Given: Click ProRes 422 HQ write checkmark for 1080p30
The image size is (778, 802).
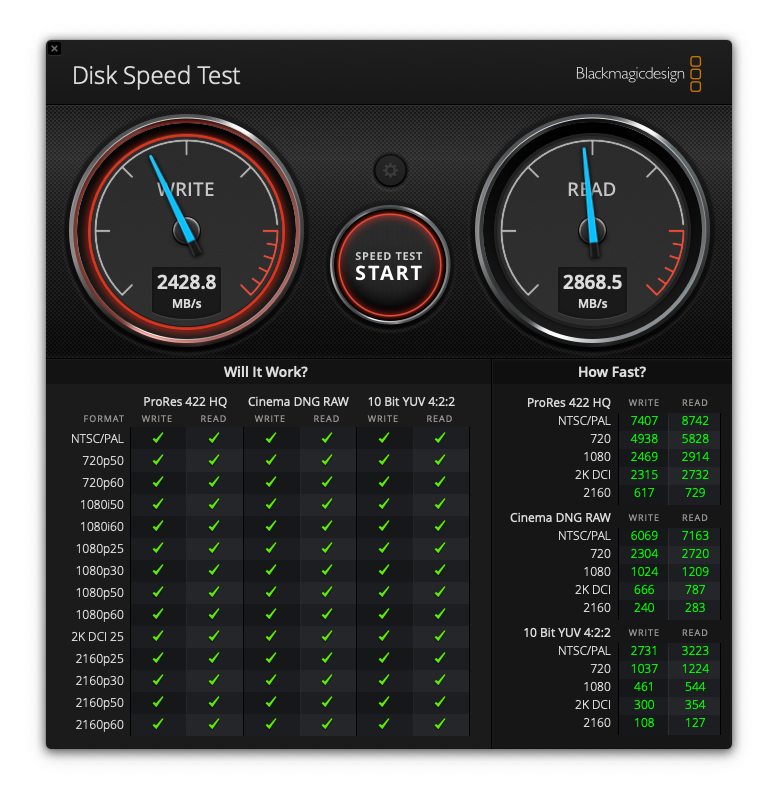Looking at the screenshot, I should point(158,570).
